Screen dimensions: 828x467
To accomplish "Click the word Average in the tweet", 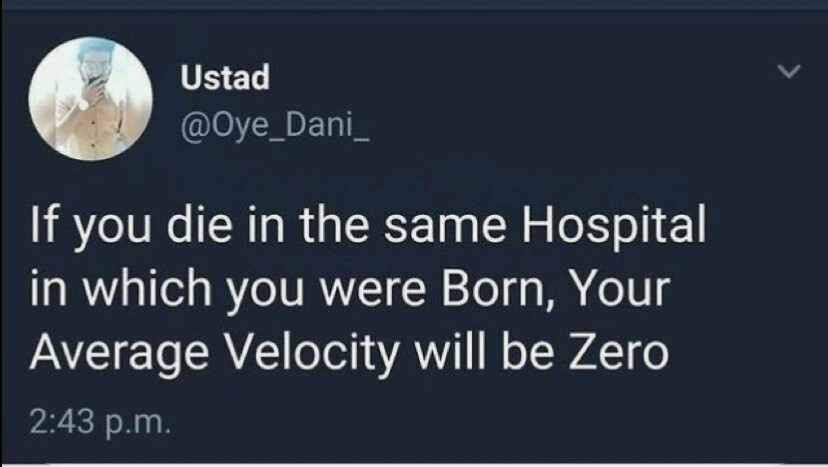I will [x=119, y=354].
